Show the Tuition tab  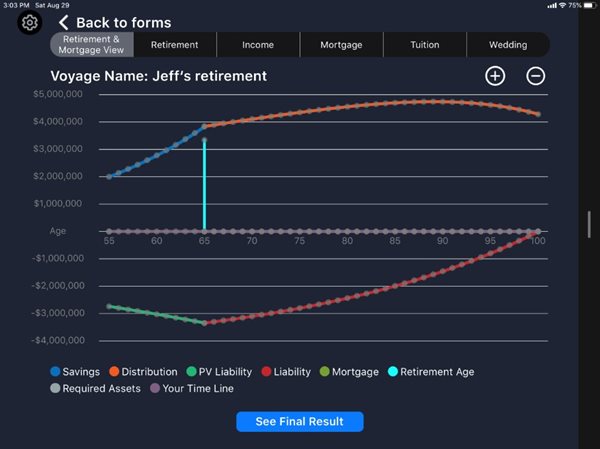pyautogui.click(x=424, y=45)
